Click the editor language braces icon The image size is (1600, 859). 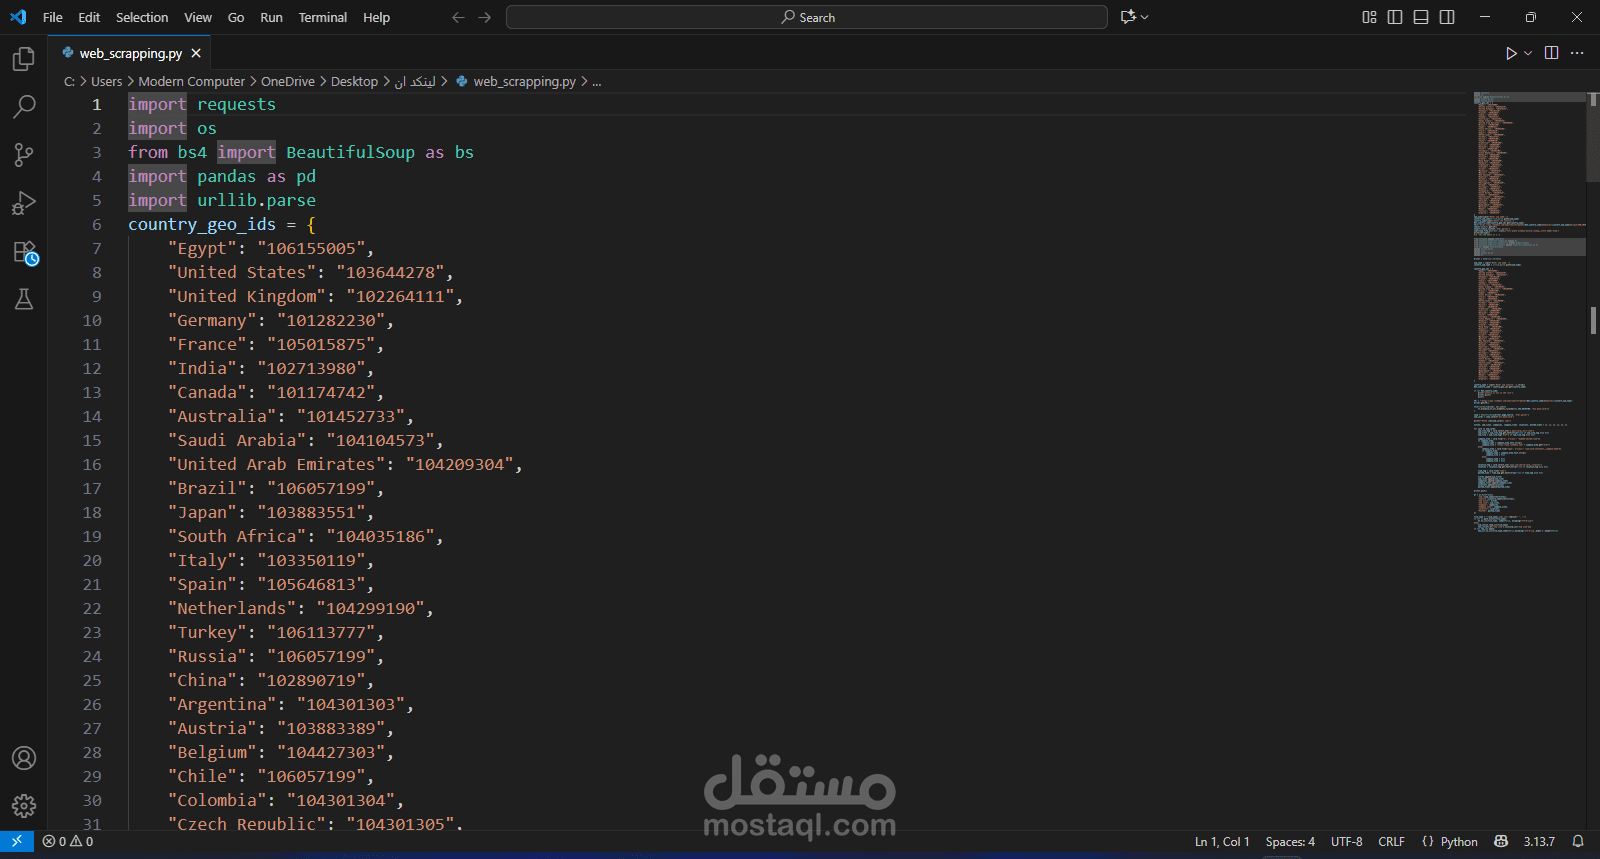[1427, 841]
